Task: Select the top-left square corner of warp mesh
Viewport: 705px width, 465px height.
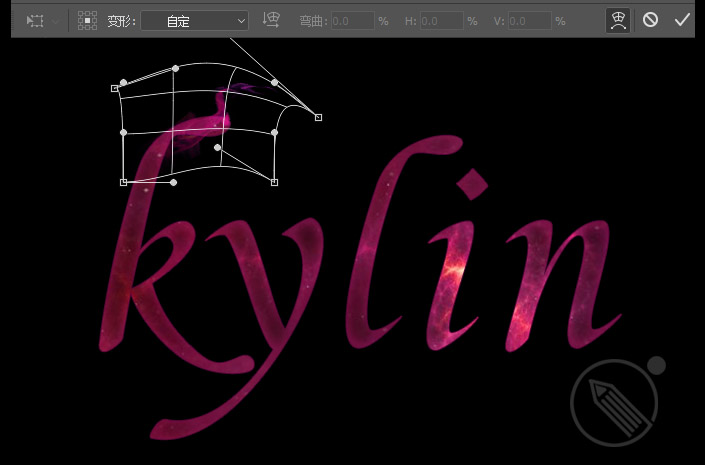Action: [x=115, y=89]
